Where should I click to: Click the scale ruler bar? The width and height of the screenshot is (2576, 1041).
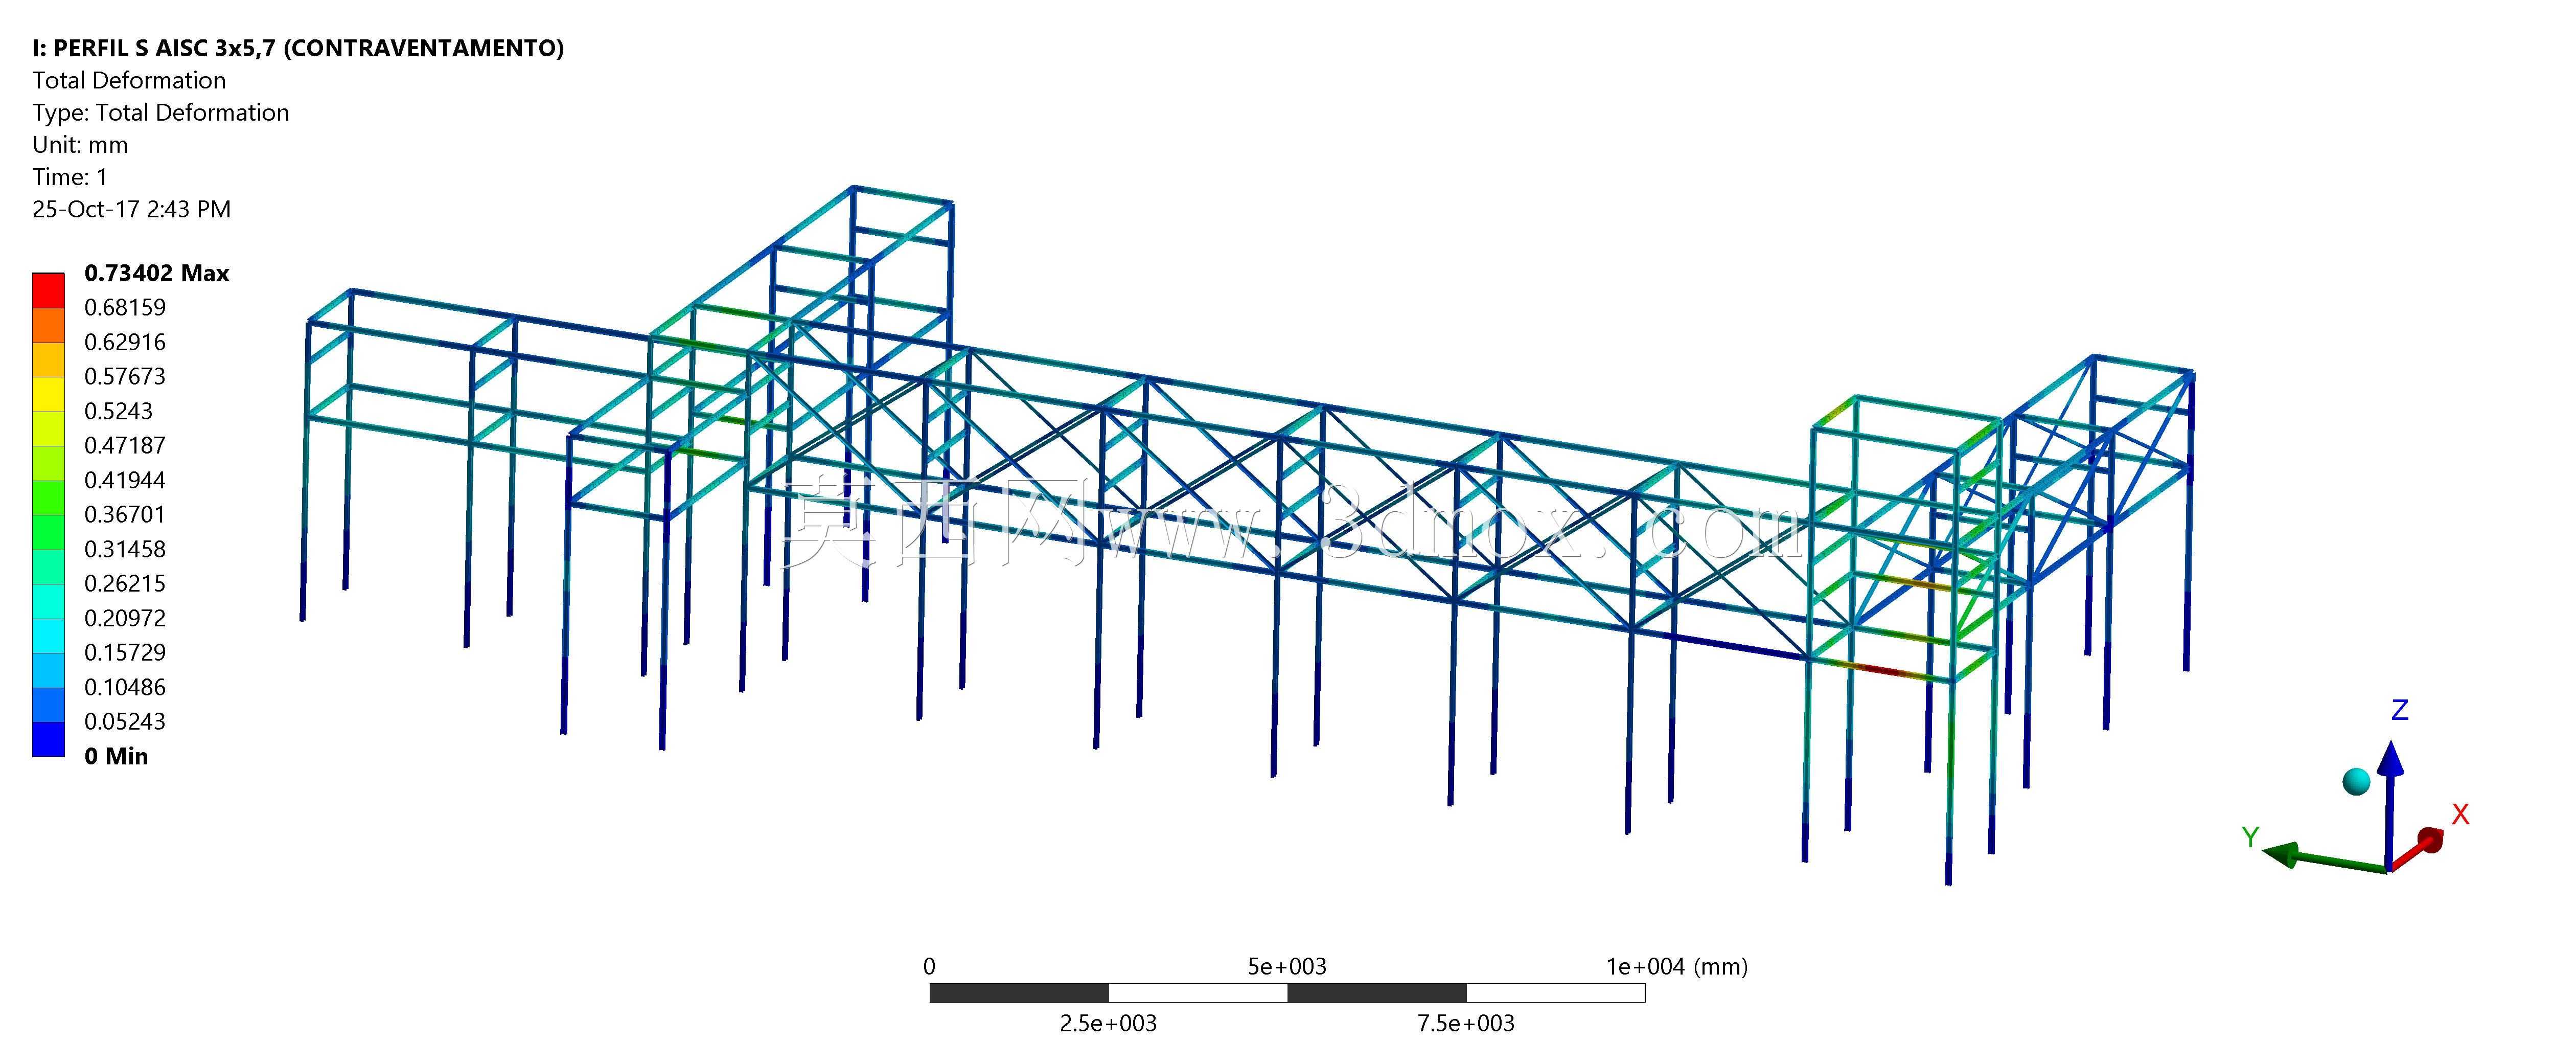click(1287, 993)
